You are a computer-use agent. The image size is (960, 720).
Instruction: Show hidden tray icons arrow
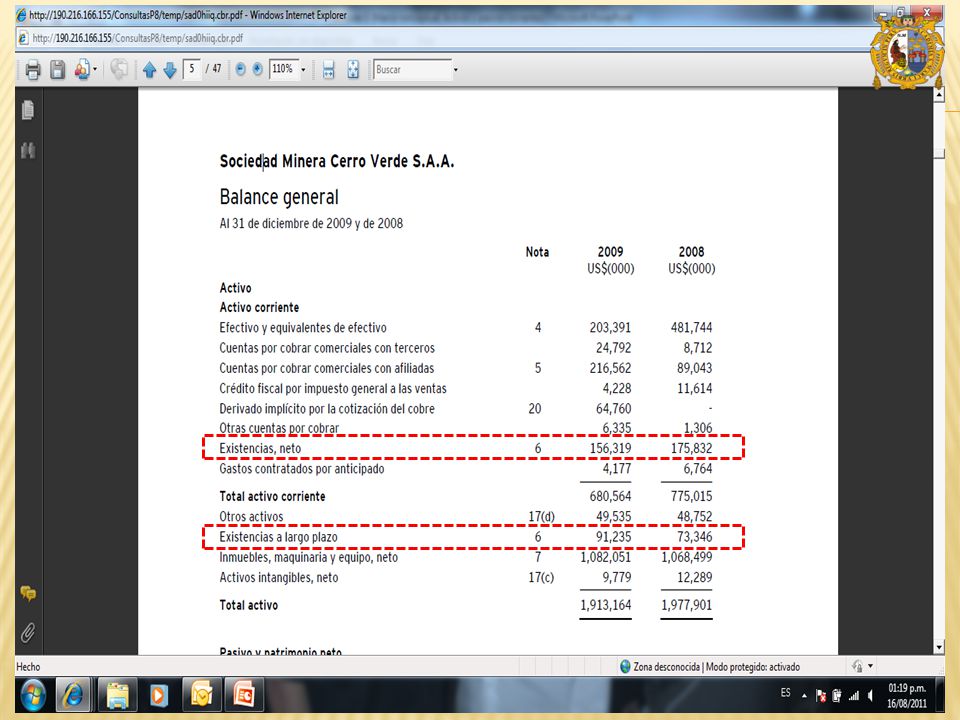point(804,696)
